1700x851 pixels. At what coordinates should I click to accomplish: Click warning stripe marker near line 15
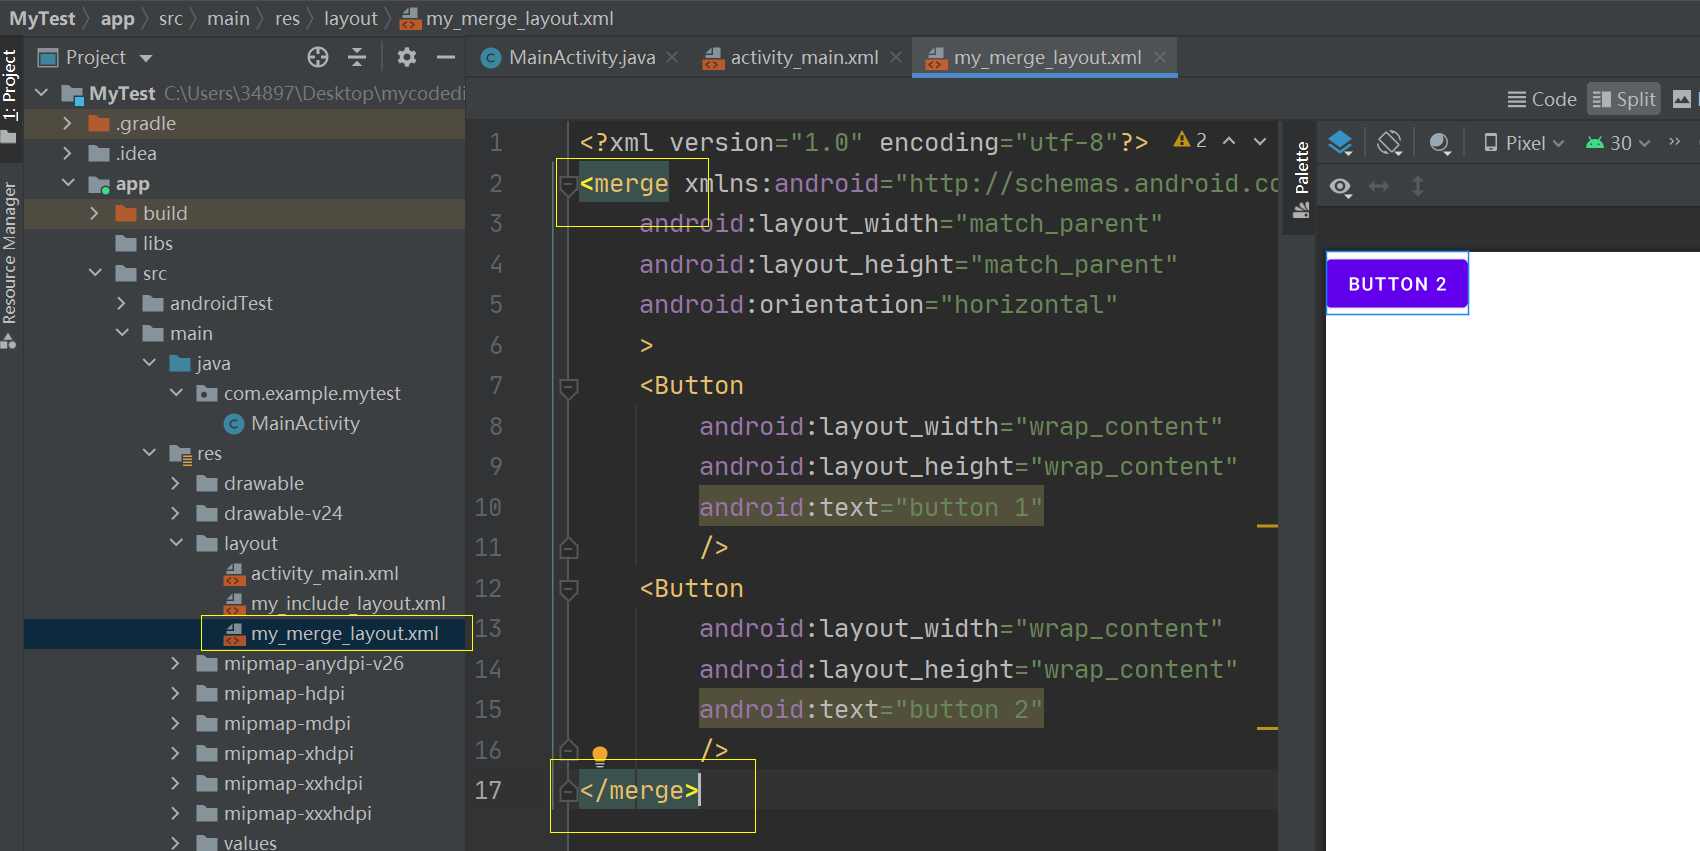(1267, 728)
